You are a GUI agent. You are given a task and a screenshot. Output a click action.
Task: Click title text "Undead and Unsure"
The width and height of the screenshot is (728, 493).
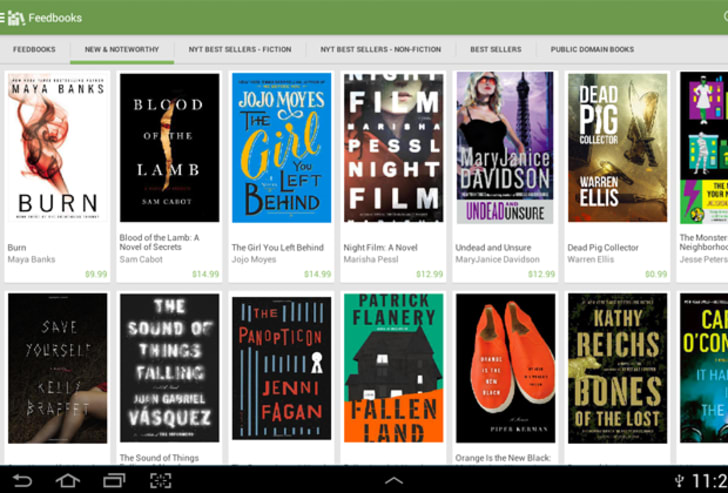click(x=493, y=247)
